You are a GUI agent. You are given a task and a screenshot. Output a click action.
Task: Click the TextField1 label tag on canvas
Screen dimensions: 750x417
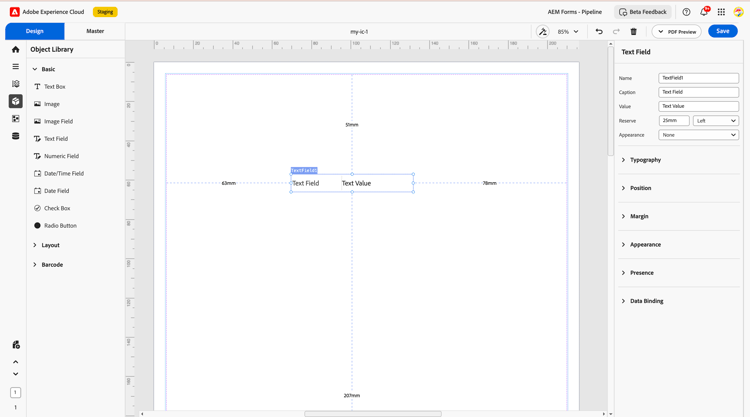304,170
